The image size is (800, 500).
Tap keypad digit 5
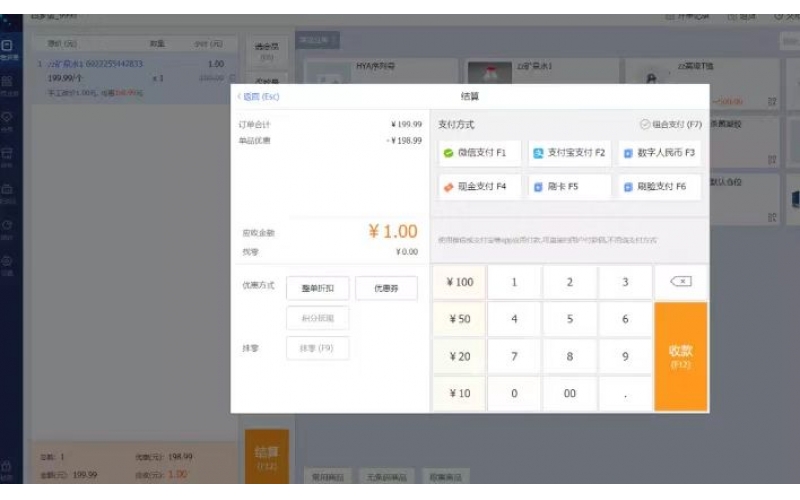[570, 319]
